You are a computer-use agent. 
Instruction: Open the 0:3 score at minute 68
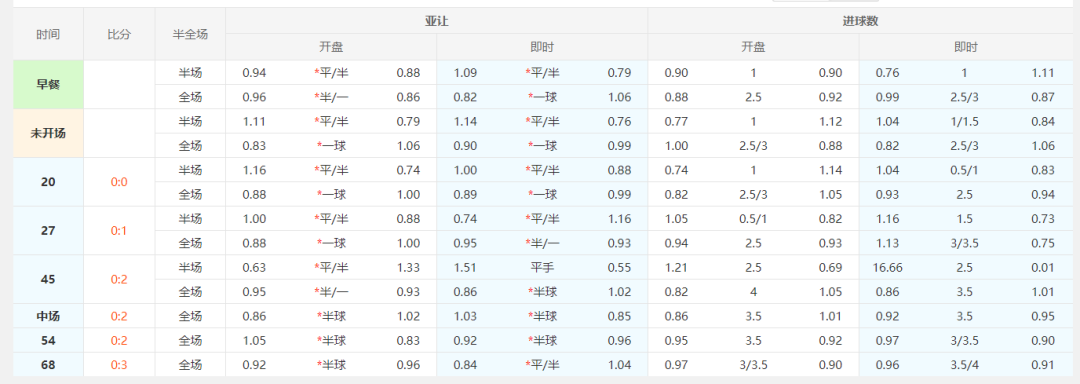119,365
